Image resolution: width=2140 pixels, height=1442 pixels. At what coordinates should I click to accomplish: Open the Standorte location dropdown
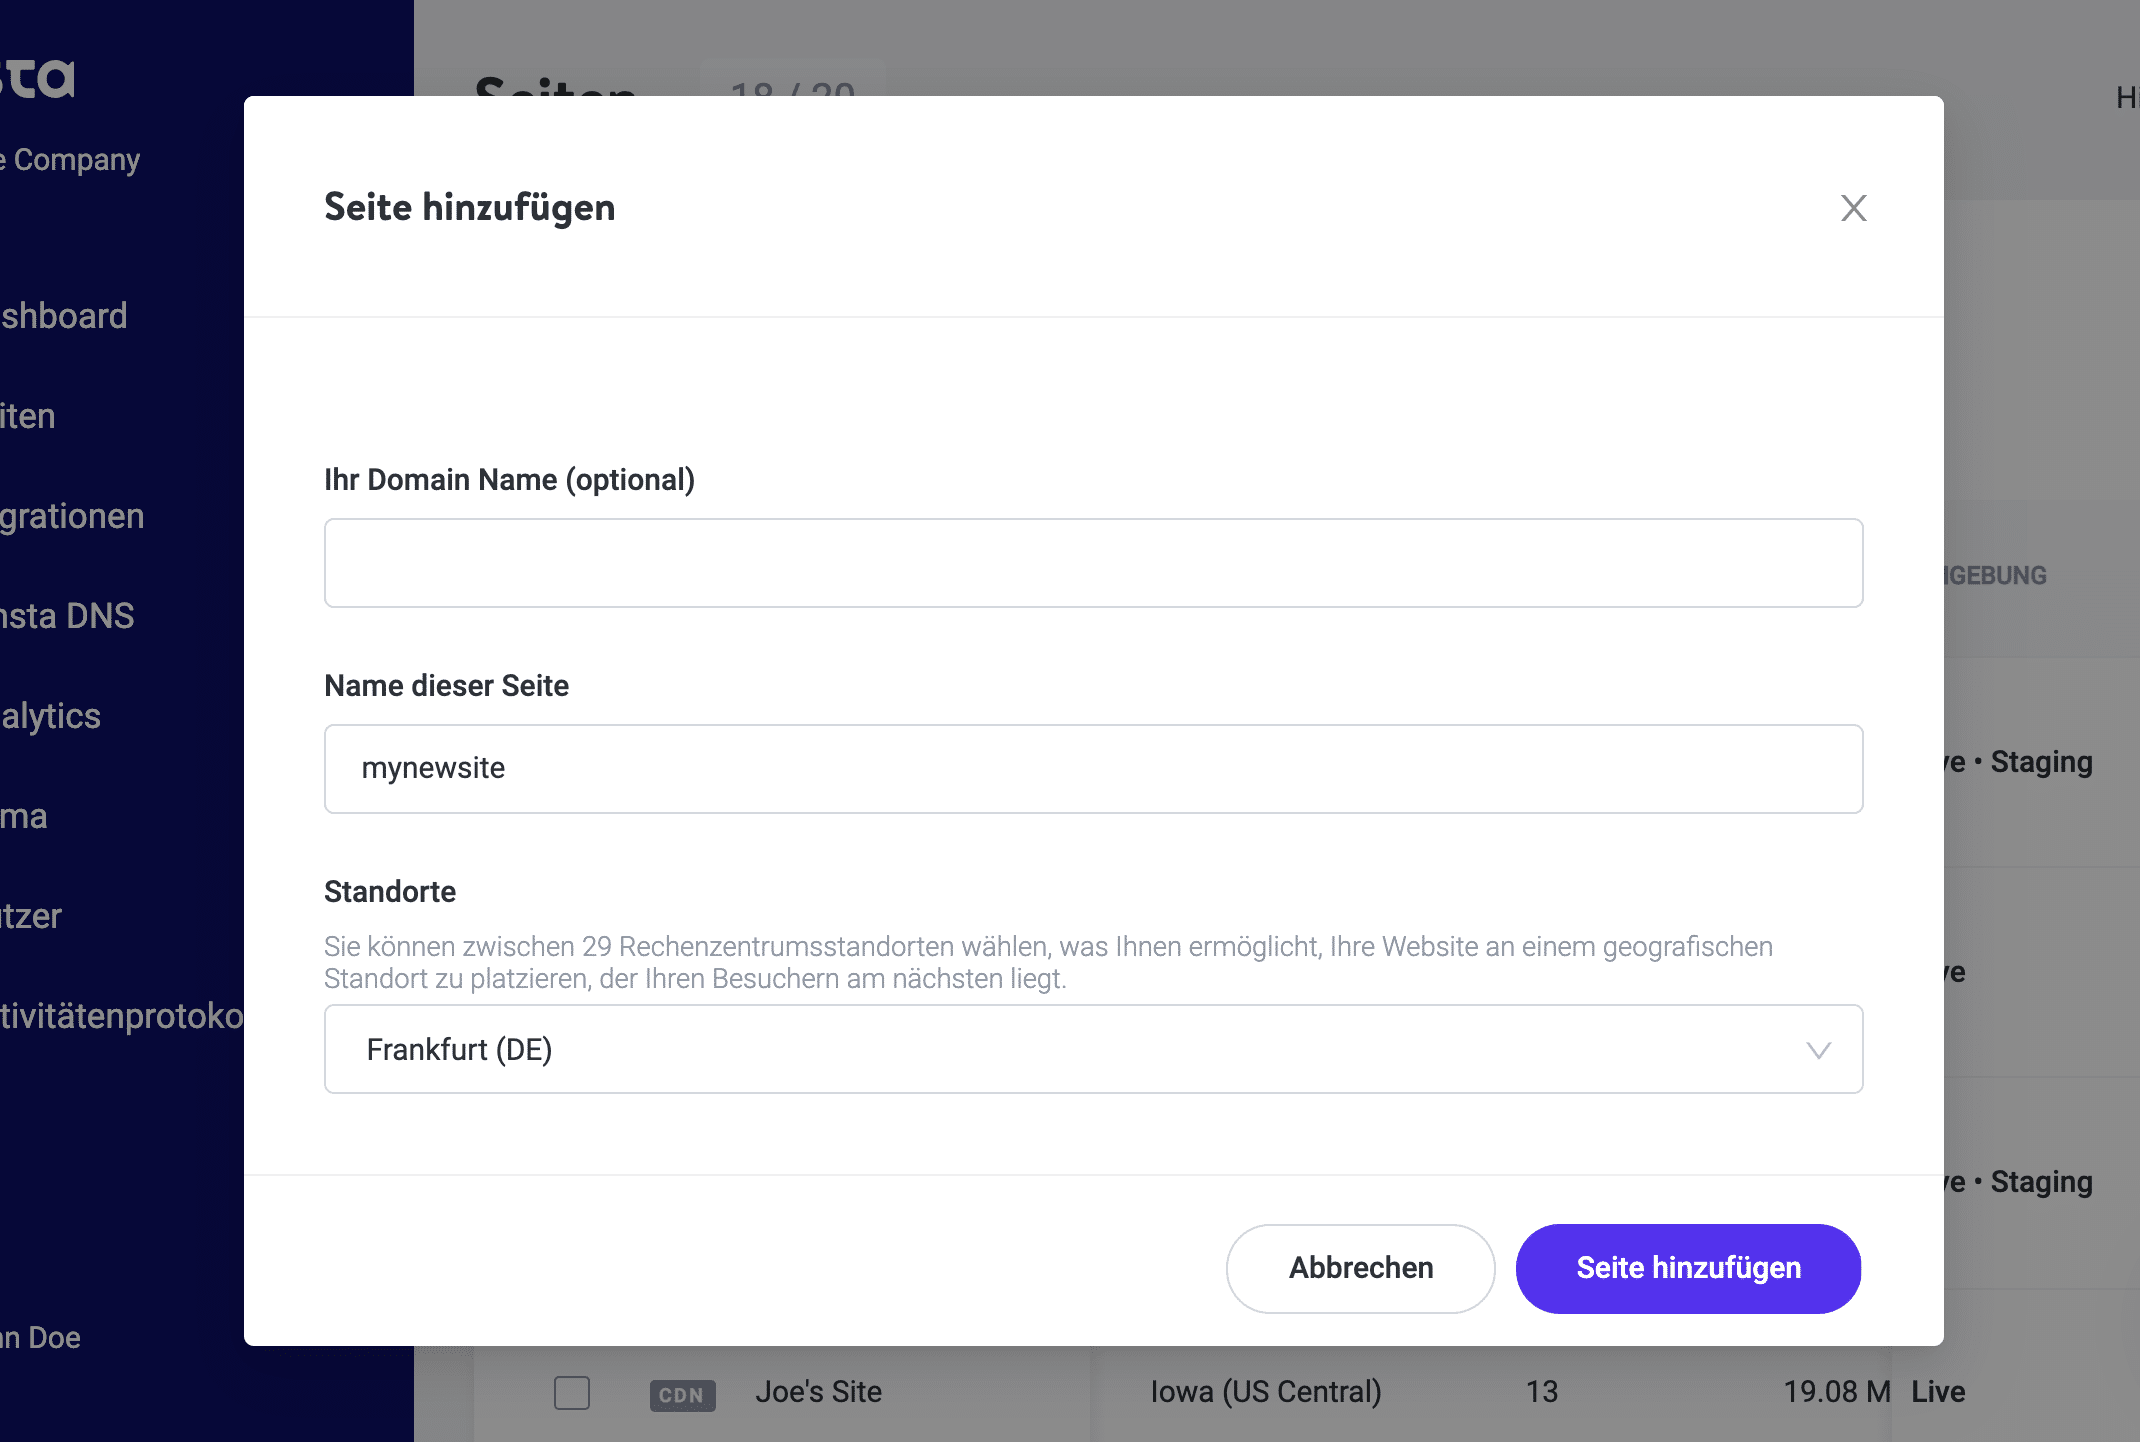(1092, 1049)
